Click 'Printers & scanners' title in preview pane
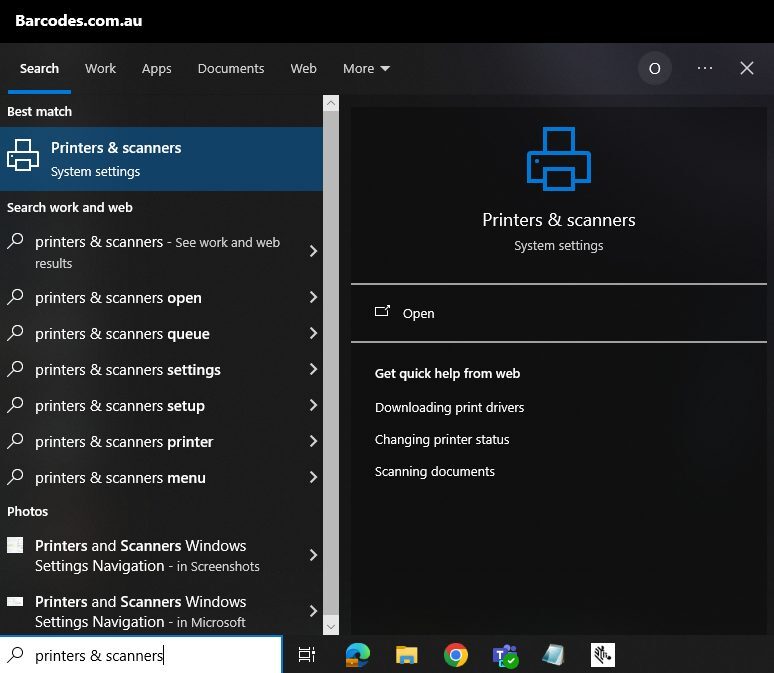This screenshot has height=673, width=774. (559, 220)
